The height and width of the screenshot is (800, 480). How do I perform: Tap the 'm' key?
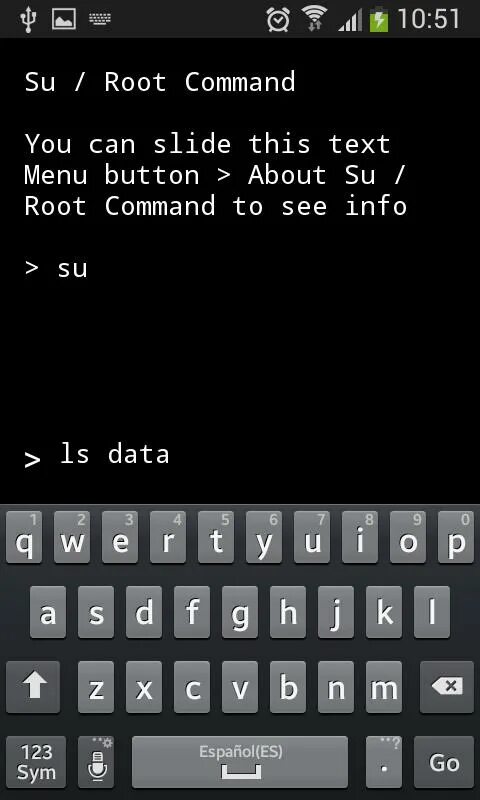[384, 687]
